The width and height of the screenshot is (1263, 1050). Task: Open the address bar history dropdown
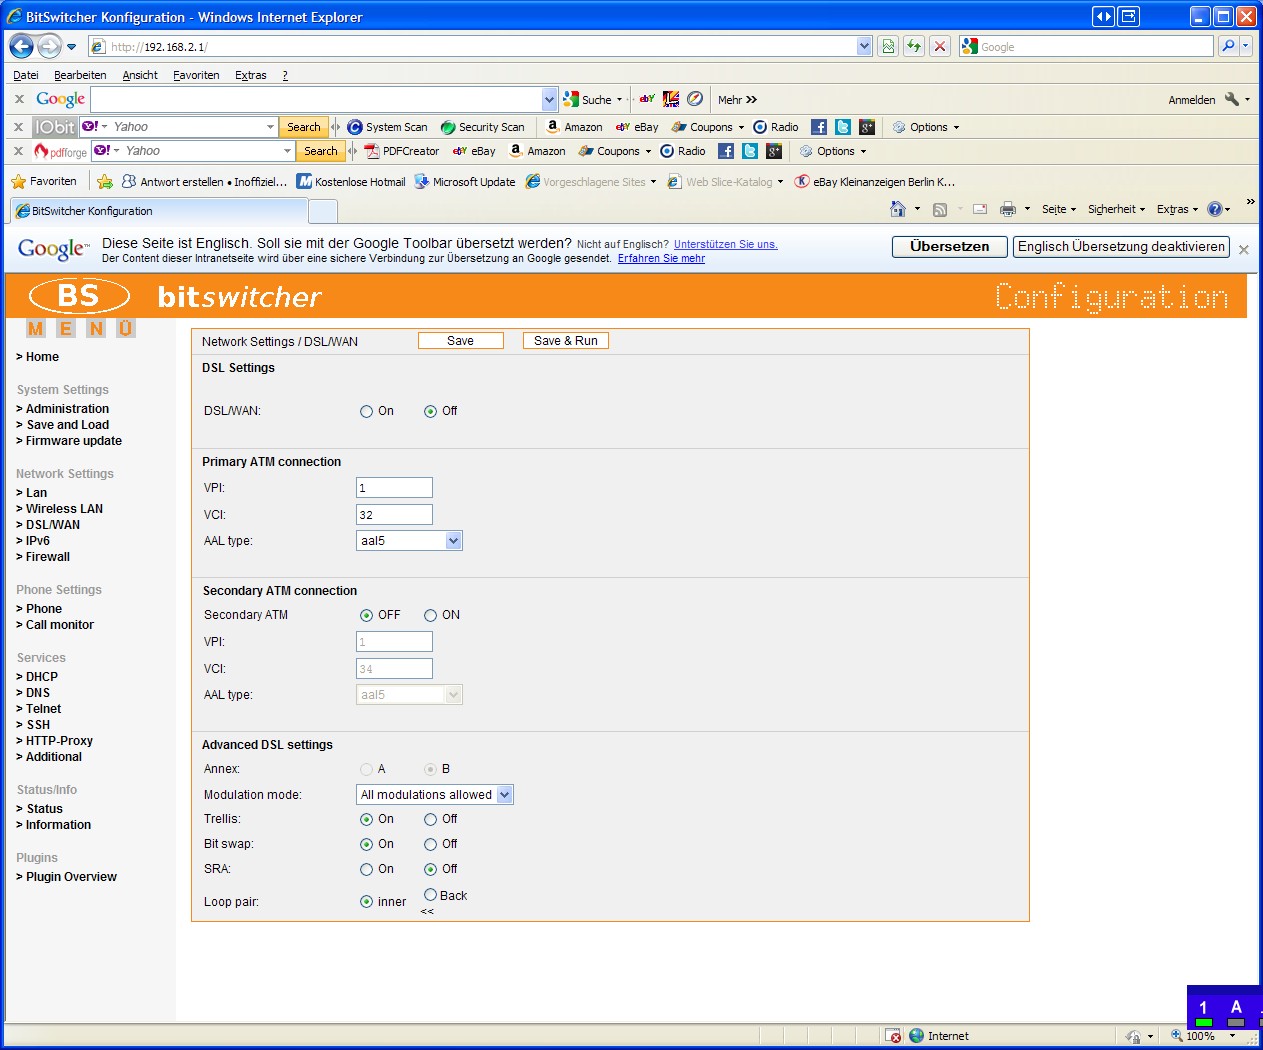pyautogui.click(x=864, y=46)
